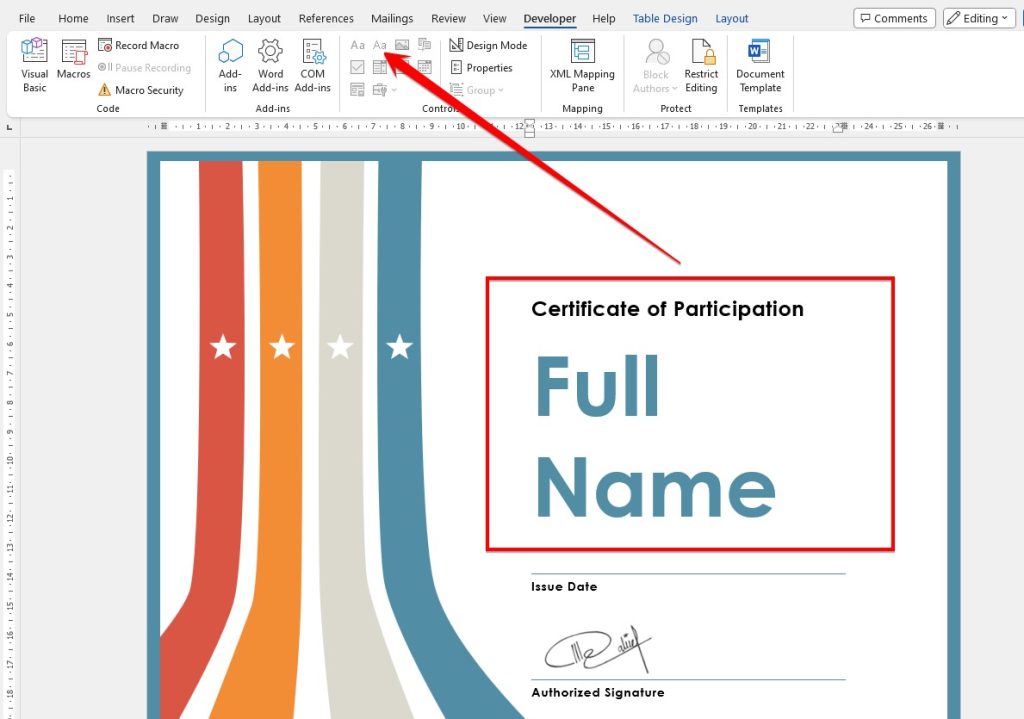Screen dimensions: 1024x719
Task: Insert Picture content control
Action: (402, 45)
